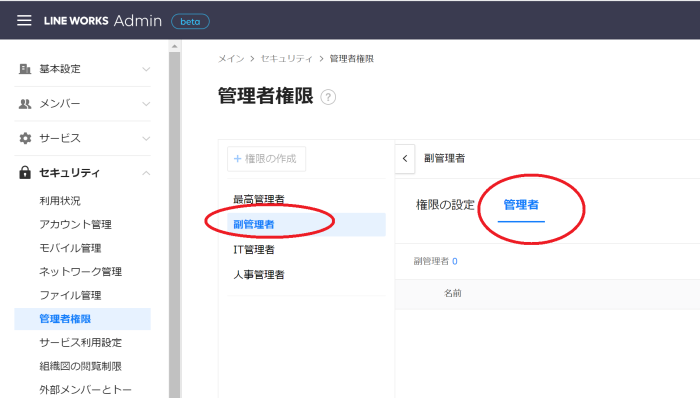Open 利用状況 in the sidebar
This screenshot has width=700, height=398.
[x=60, y=201]
